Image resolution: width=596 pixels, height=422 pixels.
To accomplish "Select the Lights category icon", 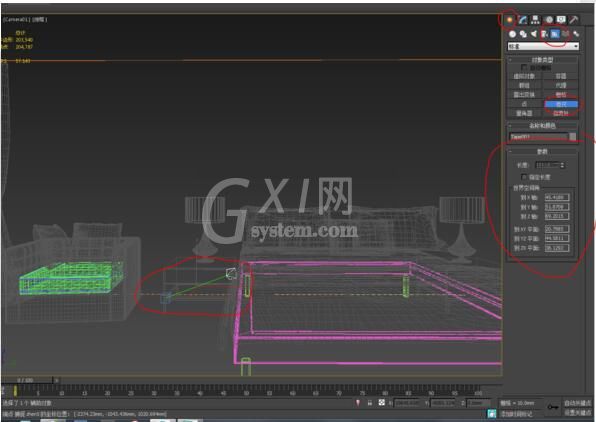I will 534,34.
